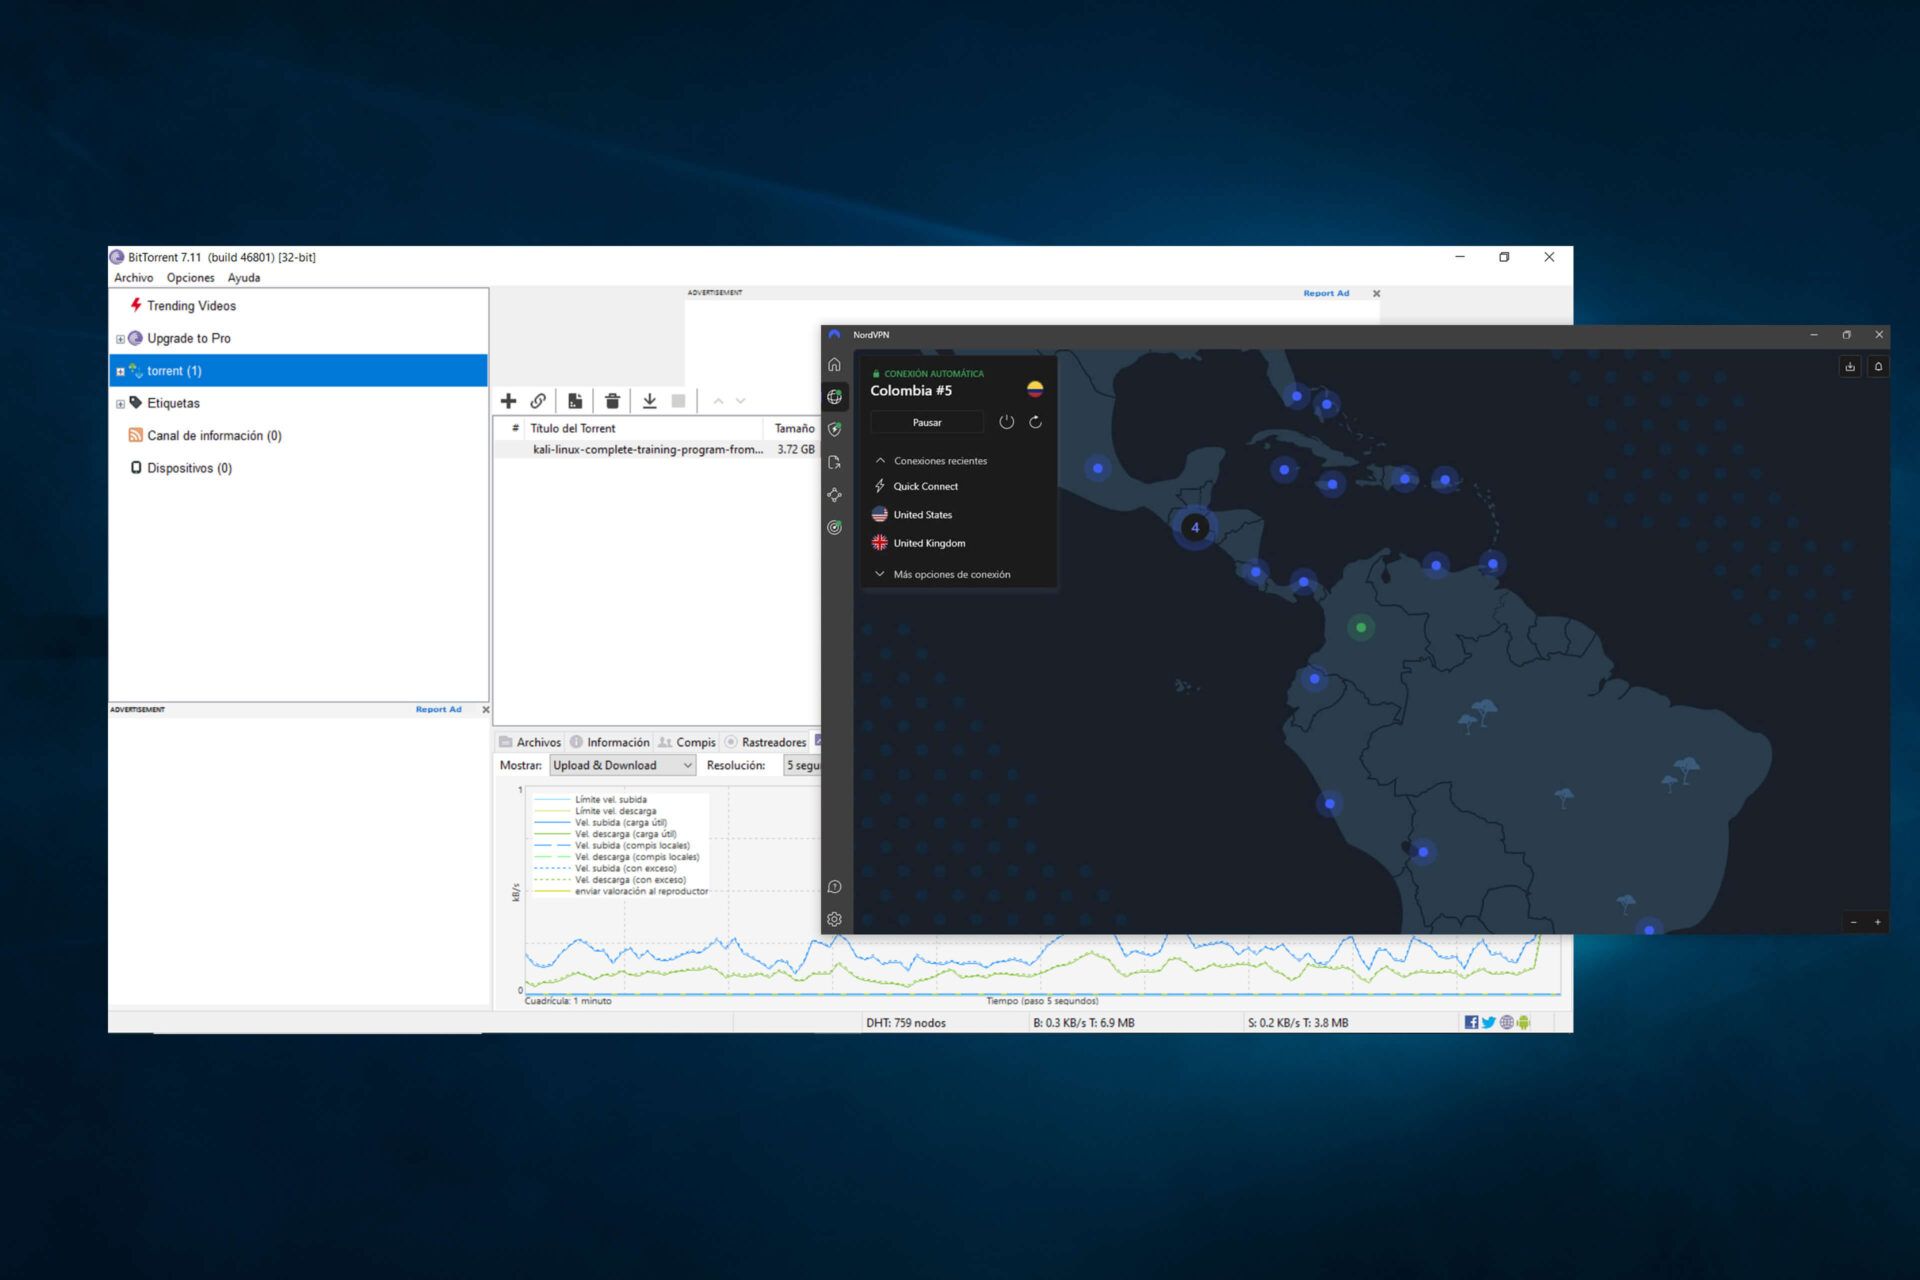Switch to Compis tab

(687, 742)
